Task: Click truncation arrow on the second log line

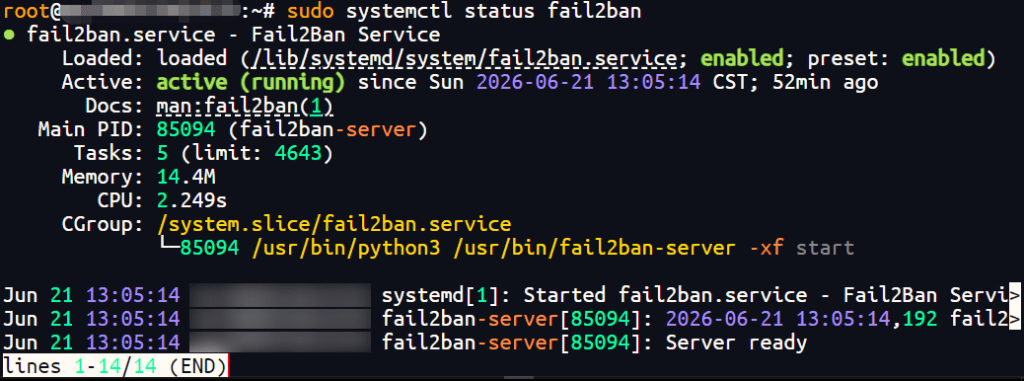Action: [x=1015, y=319]
